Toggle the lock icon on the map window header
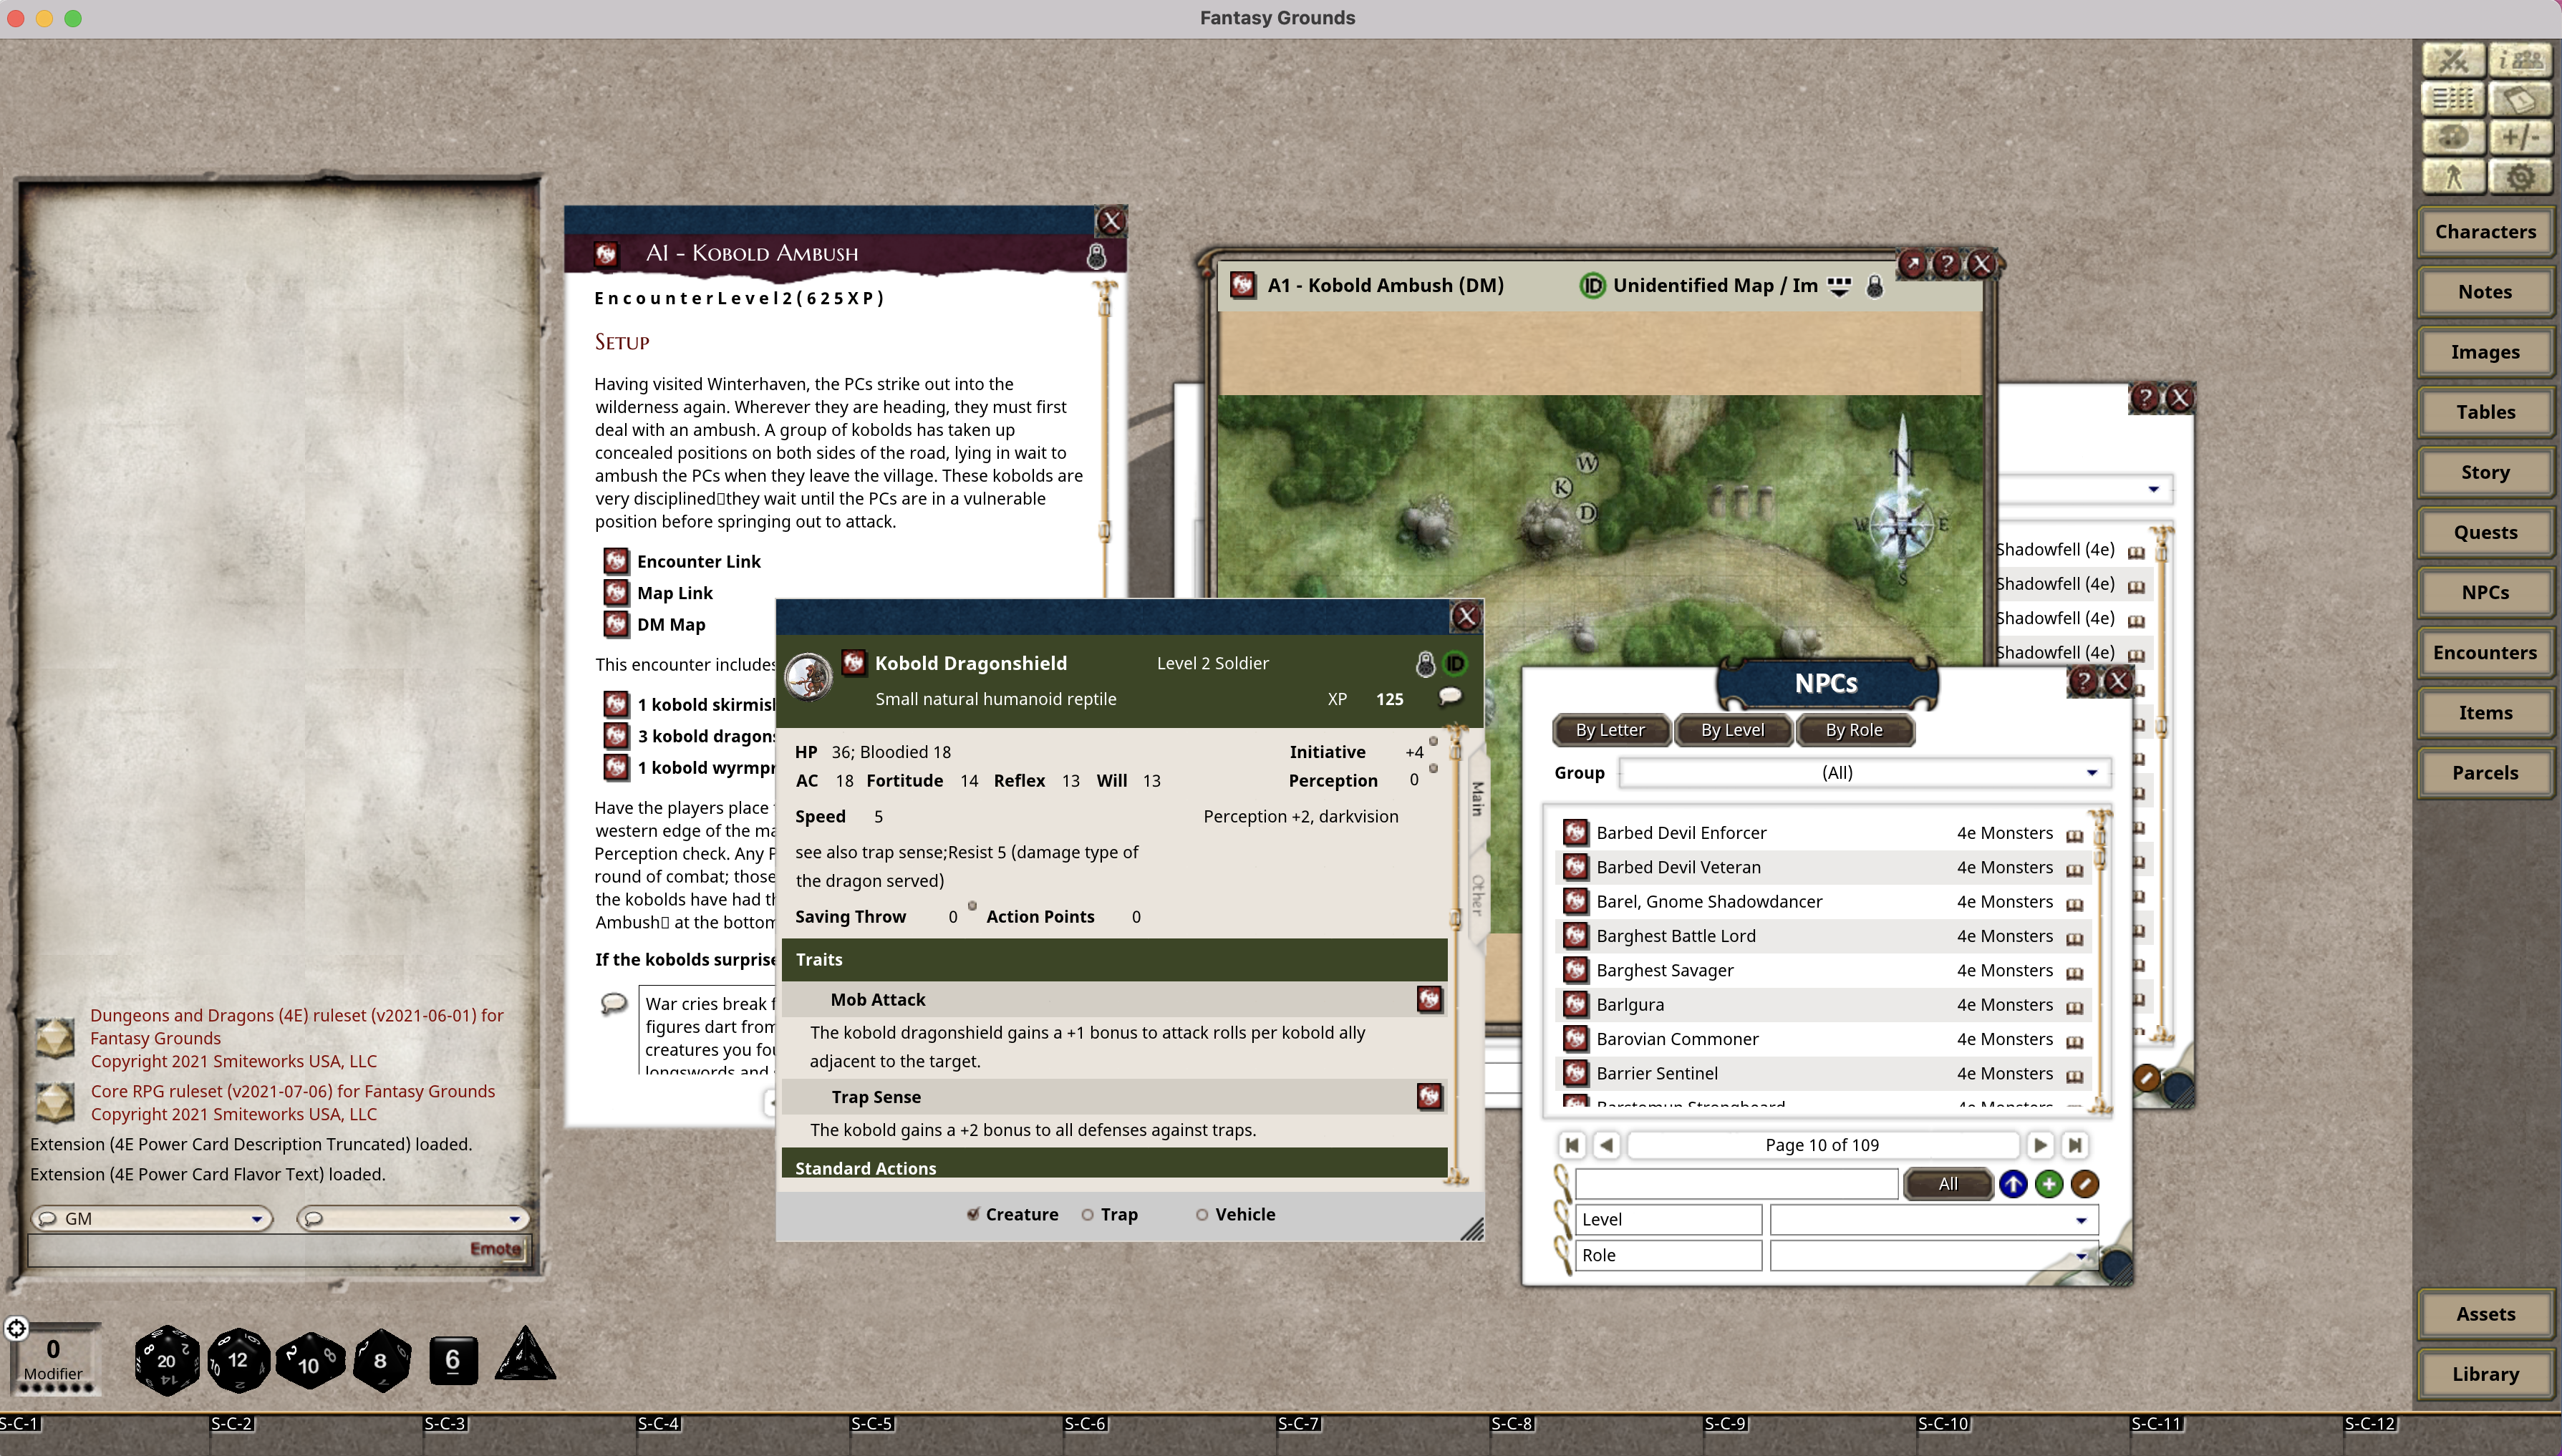Viewport: 2562px width, 1456px height. click(x=1875, y=286)
